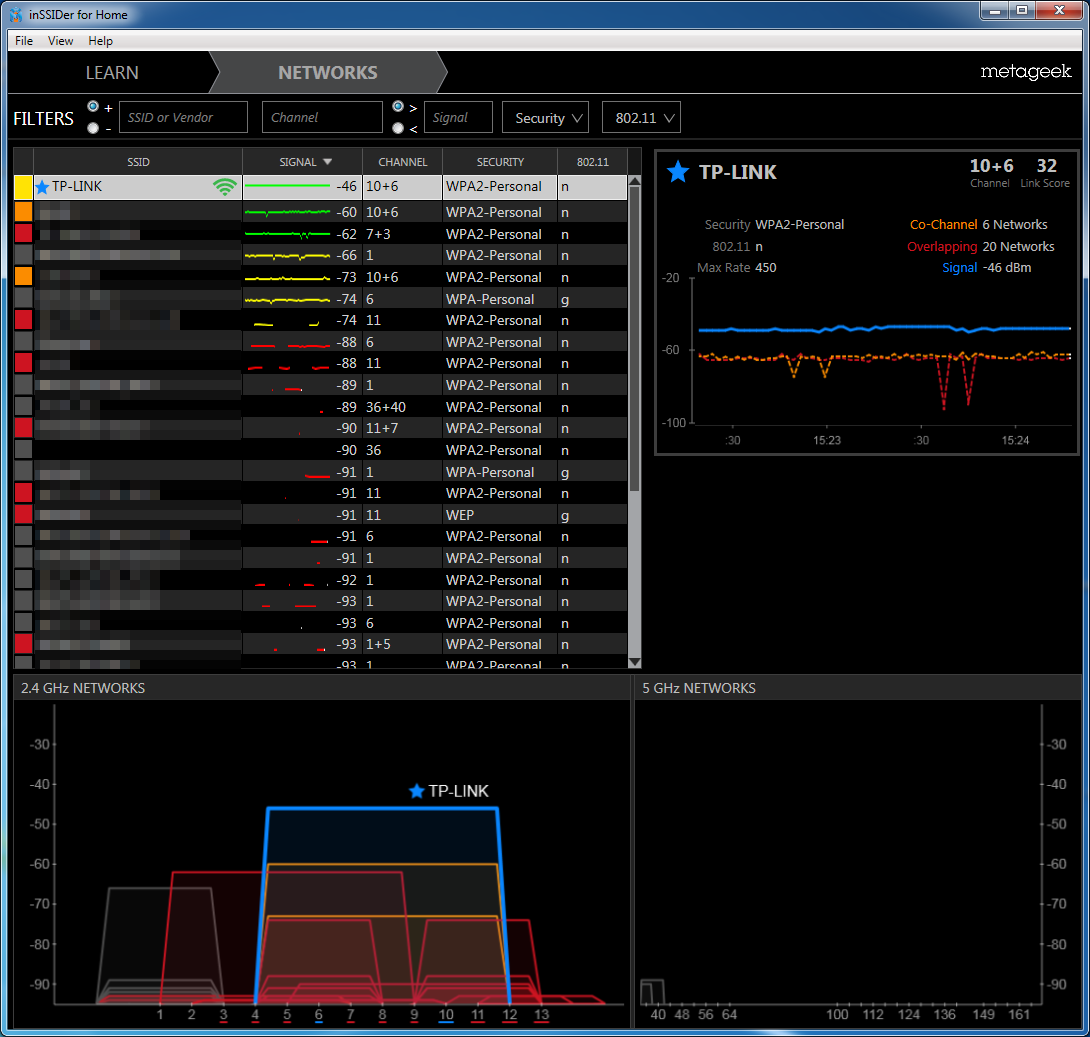Switch to the NETWORKS tab

click(328, 72)
